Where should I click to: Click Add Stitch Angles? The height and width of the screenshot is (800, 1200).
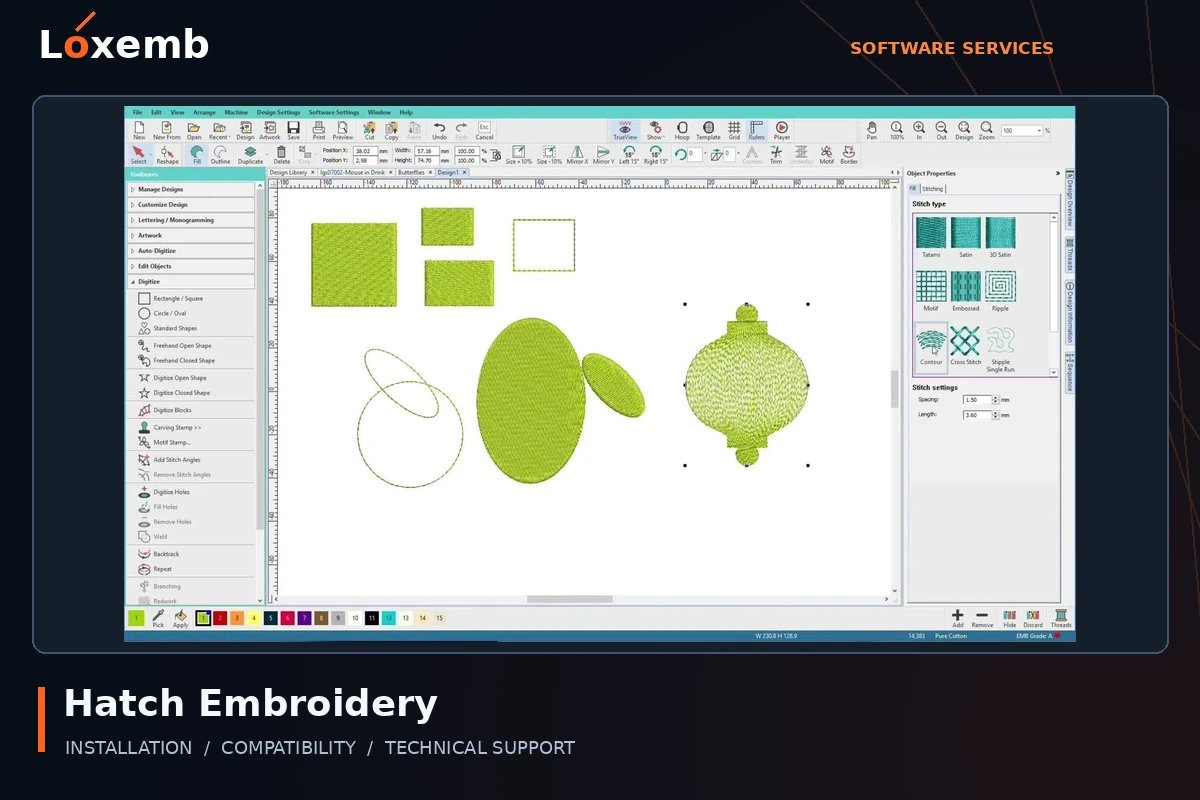[169, 460]
